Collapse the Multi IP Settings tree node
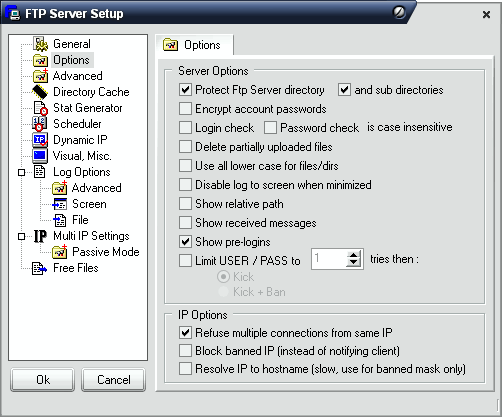The image size is (502, 417). click(22, 236)
